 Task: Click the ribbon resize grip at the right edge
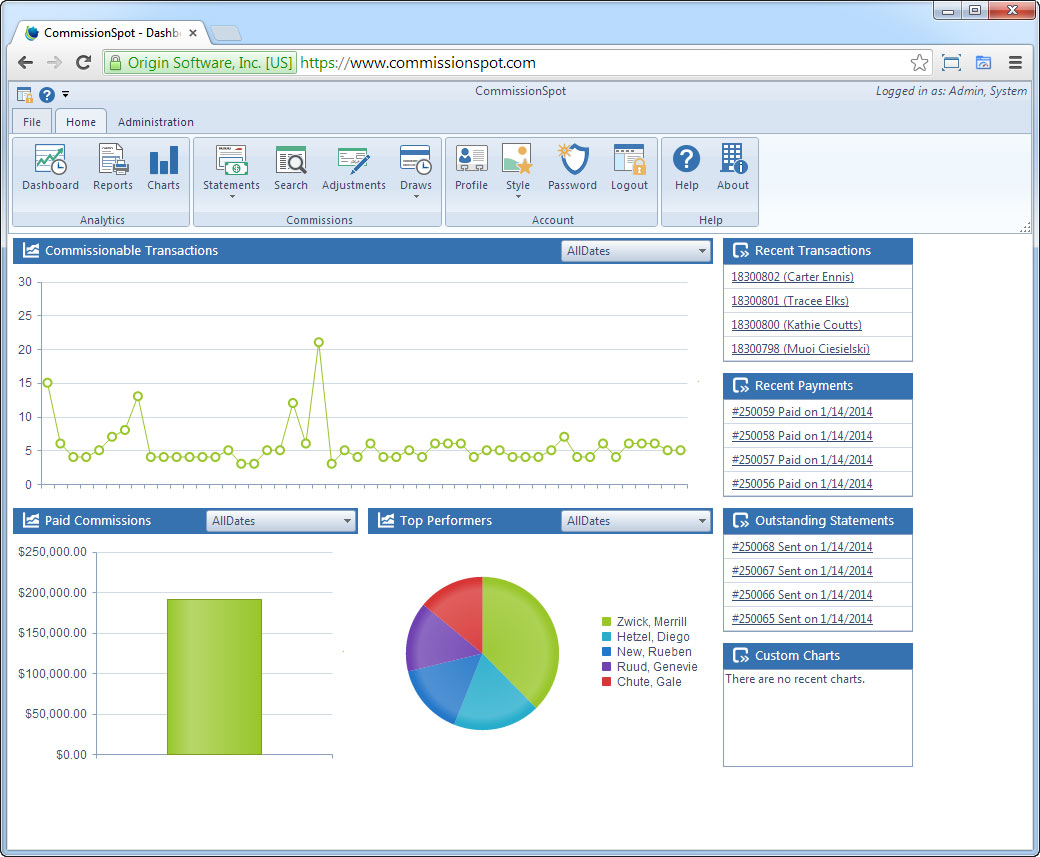[x=1025, y=227]
